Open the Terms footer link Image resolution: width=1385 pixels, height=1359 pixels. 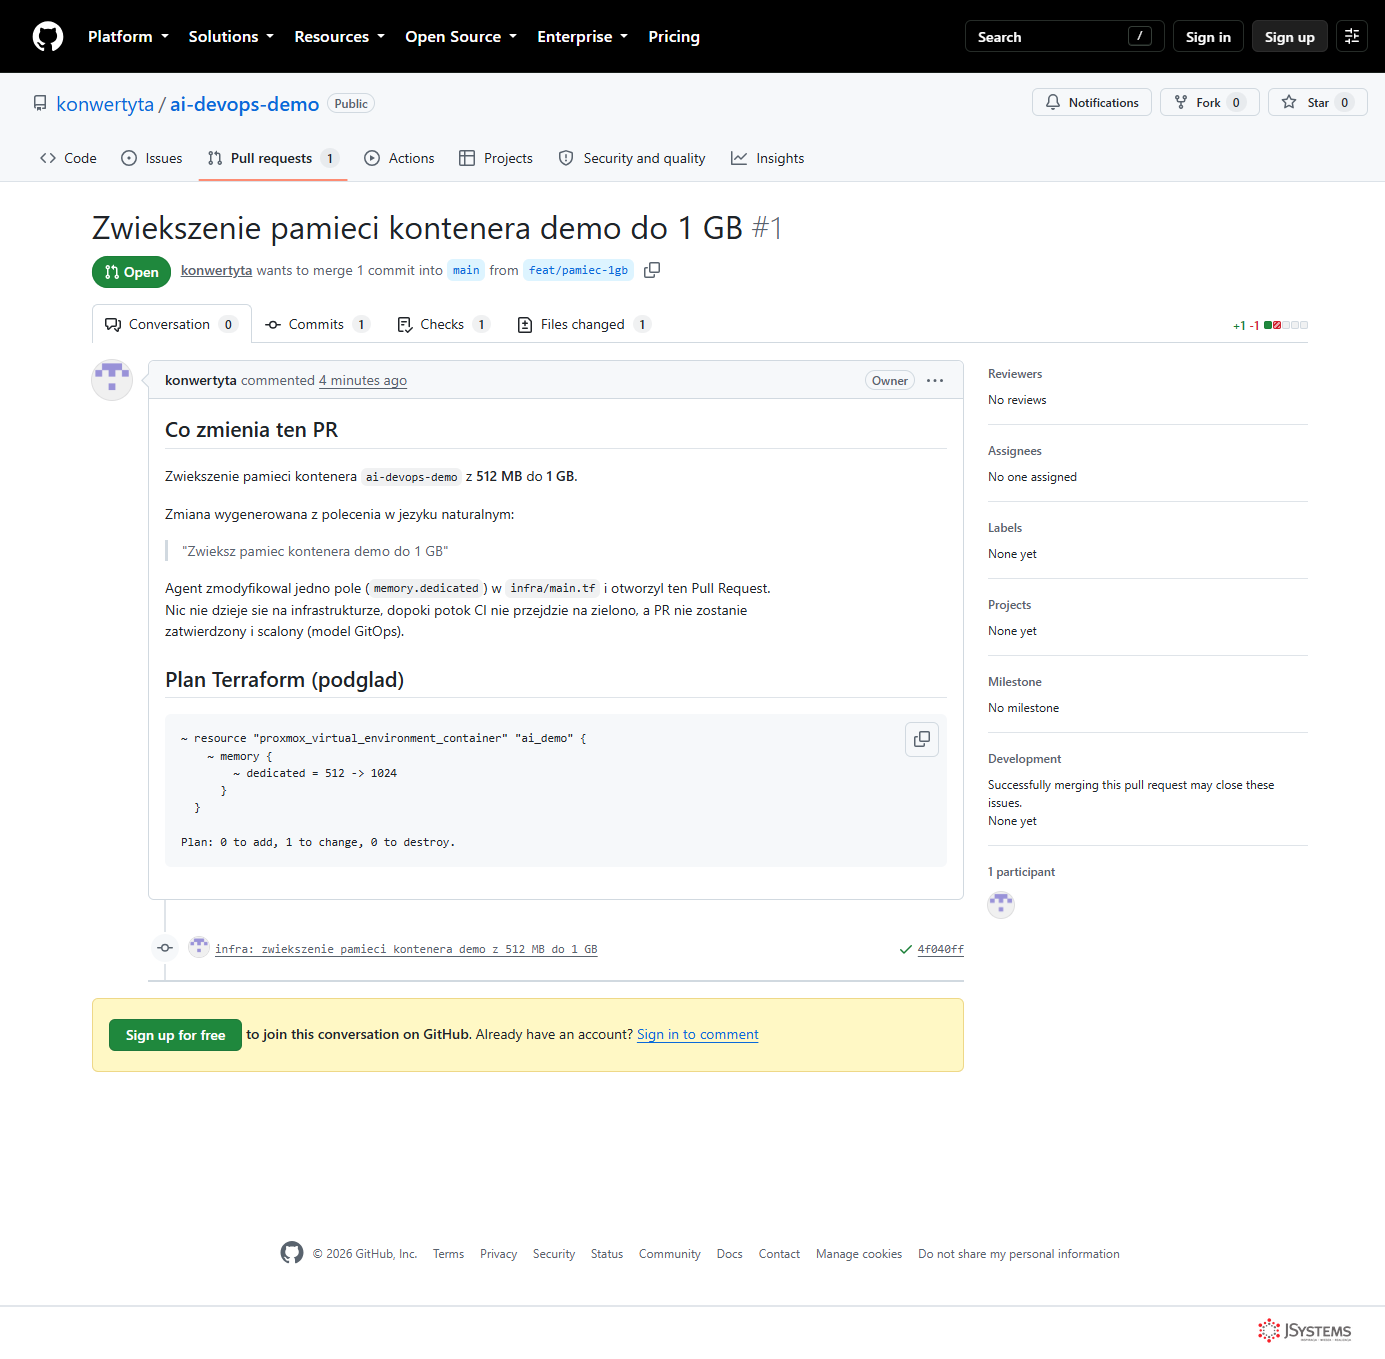tap(448, 1254)
